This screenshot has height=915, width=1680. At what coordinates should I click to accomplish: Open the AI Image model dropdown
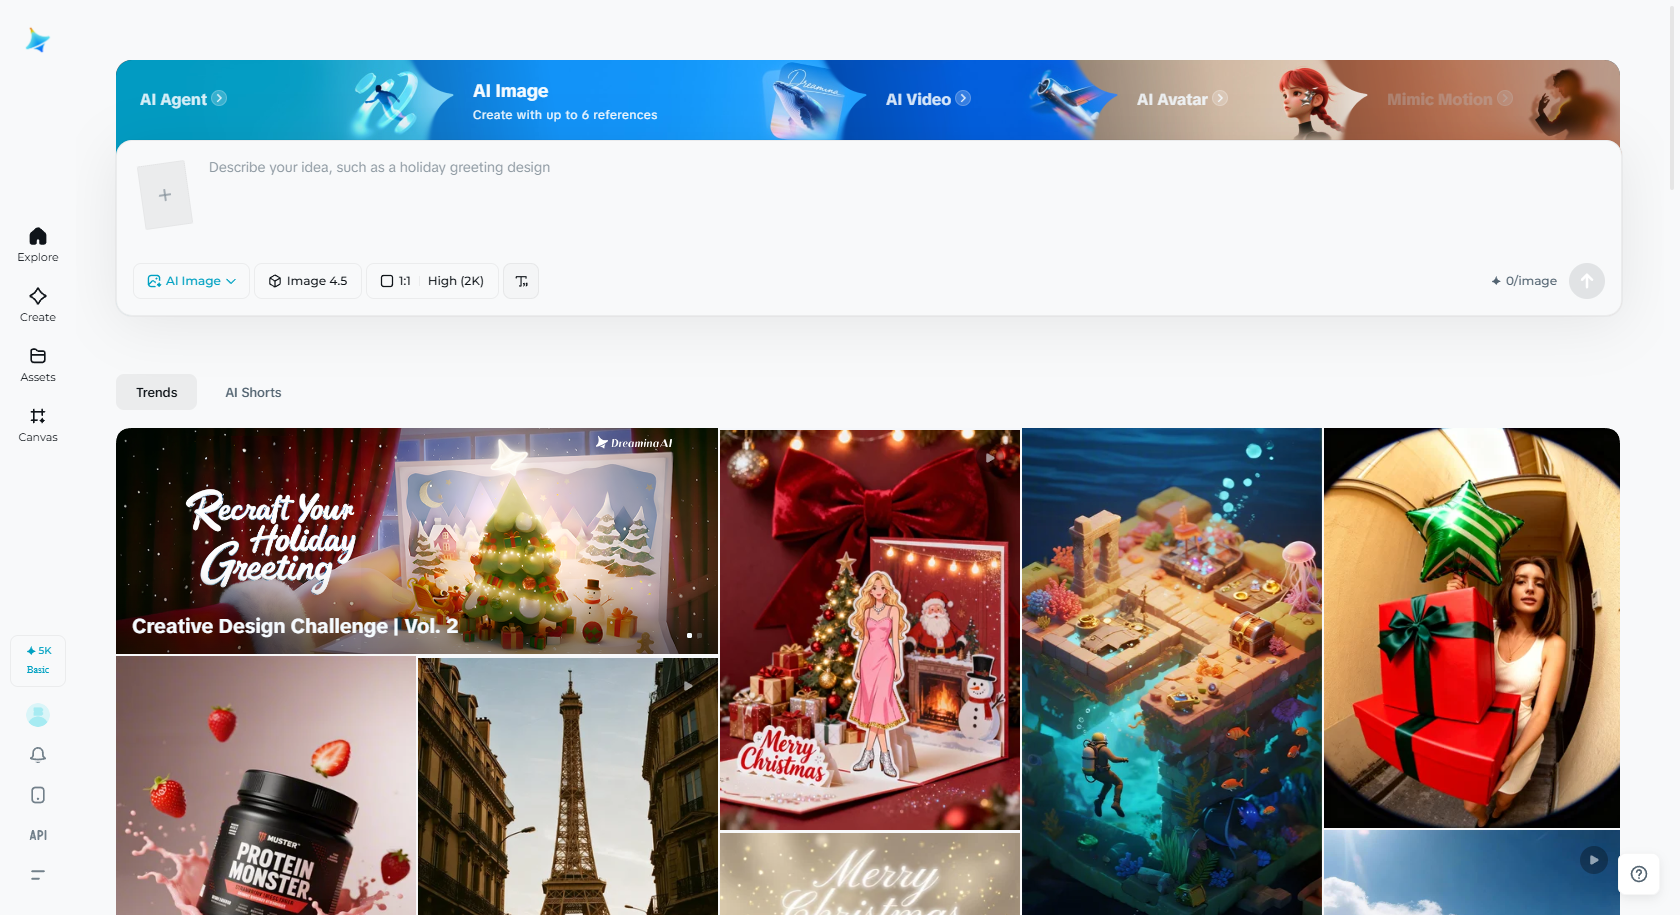[x=191, y=281]
